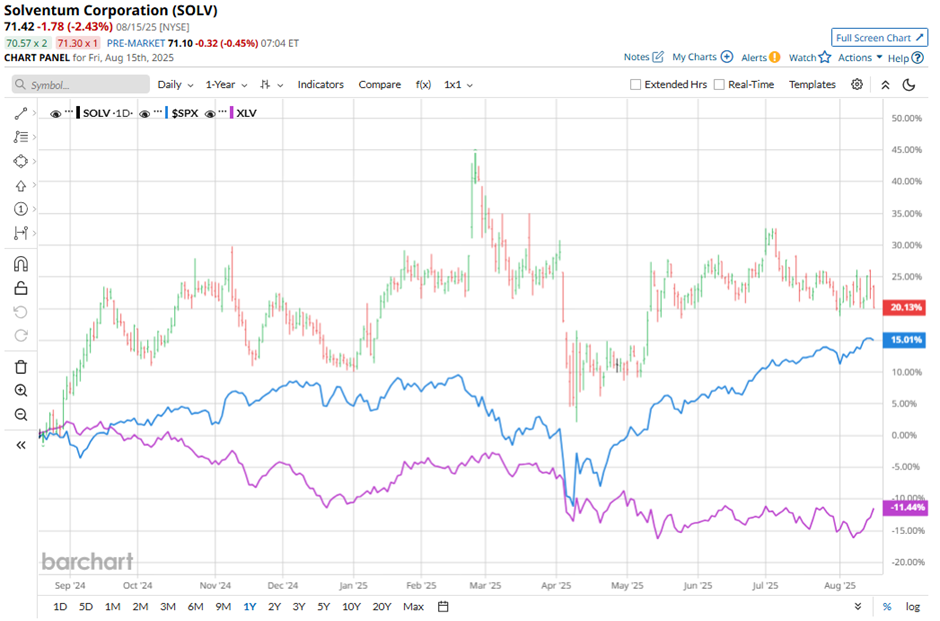The width and height of the screenshot is (940, 621).
Task: Toggle percent scale mode
Action: [x=887, y=607]
